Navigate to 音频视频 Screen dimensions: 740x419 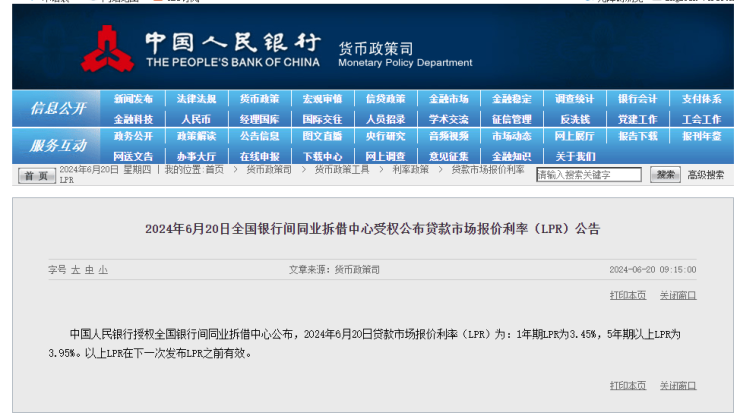[x=449, y=136]
